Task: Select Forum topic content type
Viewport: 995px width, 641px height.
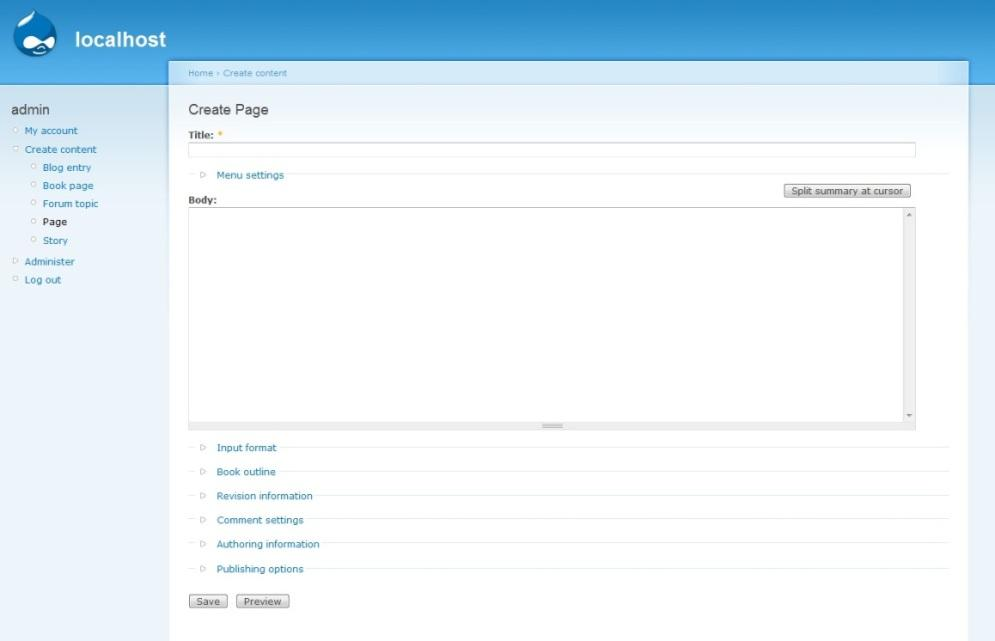Action: point(70,204)
